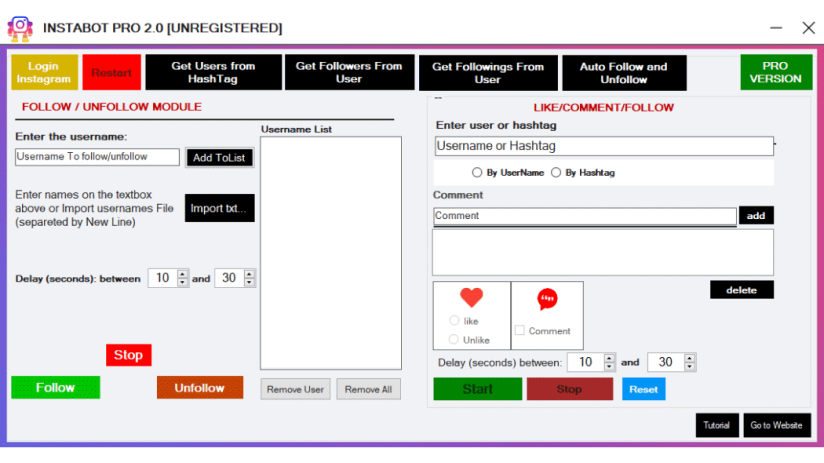Click the green PRO VERSION button
This screenshot has width=824, height=463.
pos(776,73)
